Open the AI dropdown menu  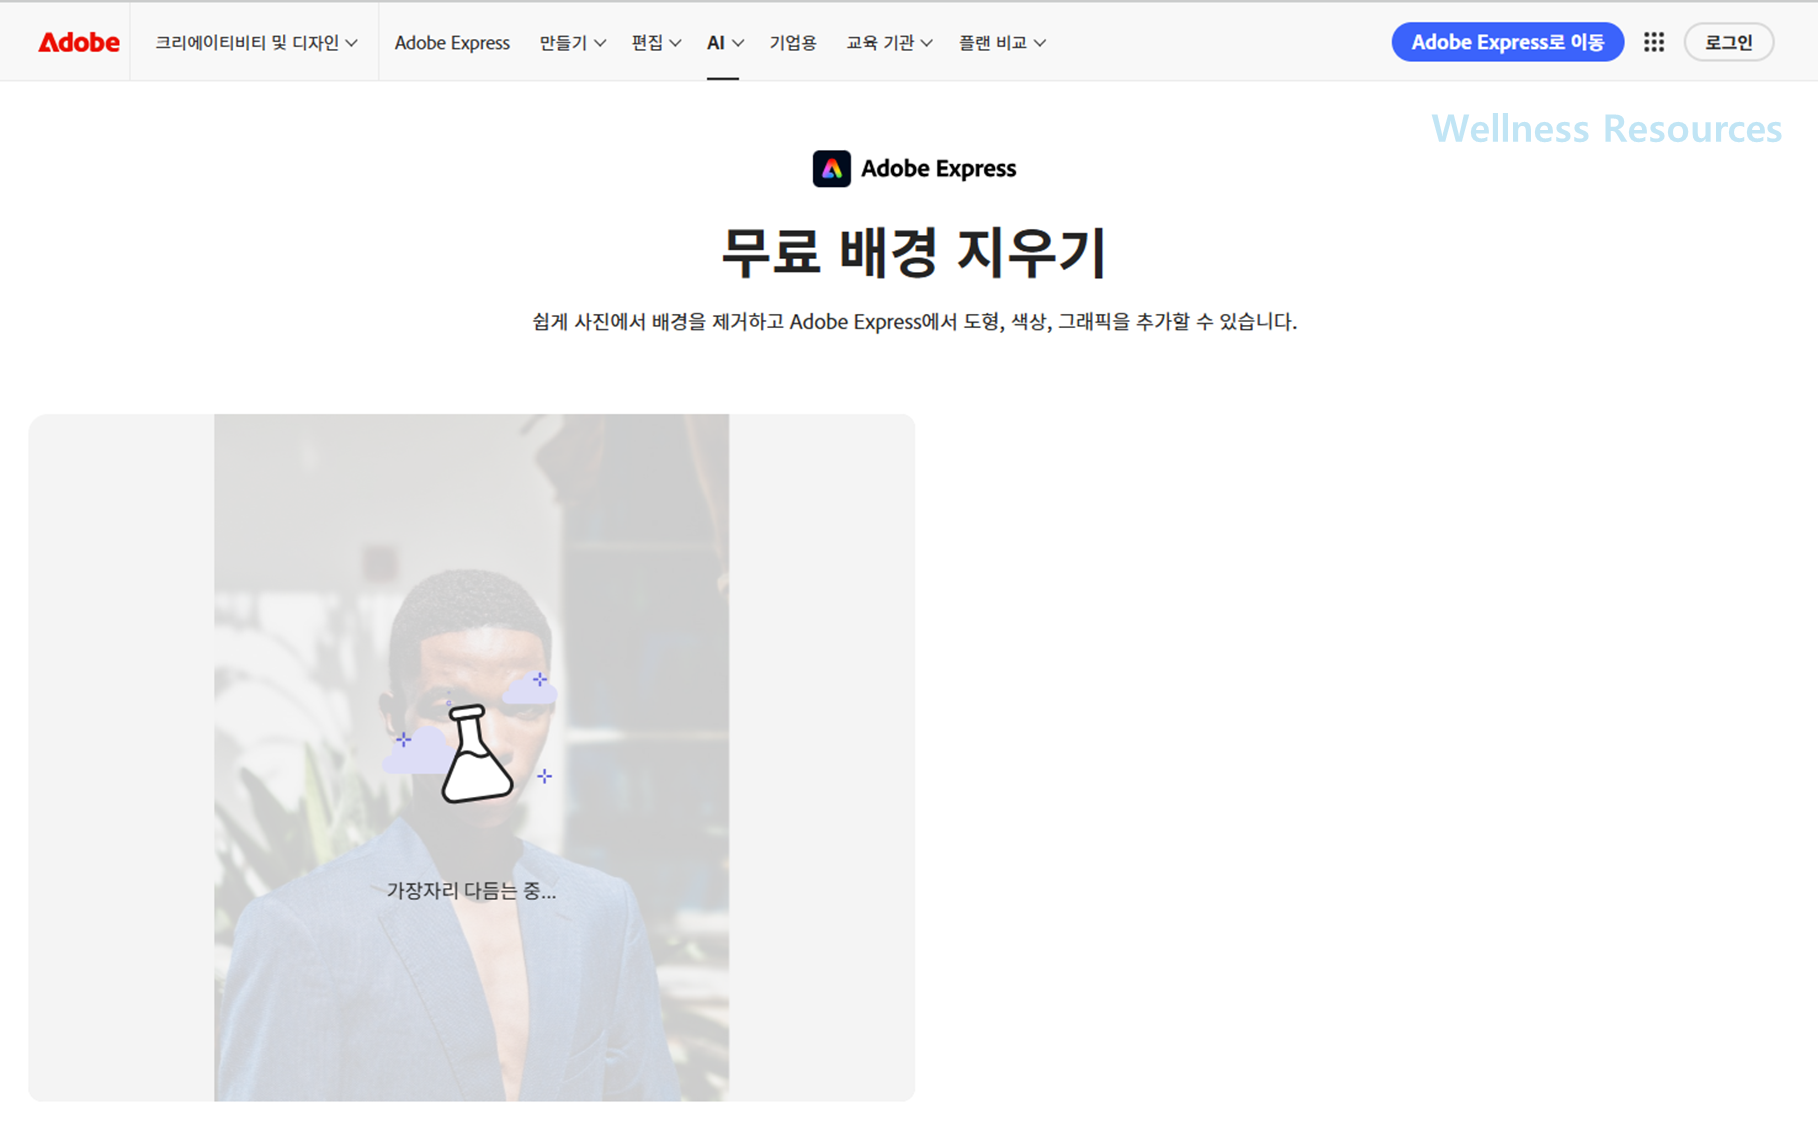724,42
